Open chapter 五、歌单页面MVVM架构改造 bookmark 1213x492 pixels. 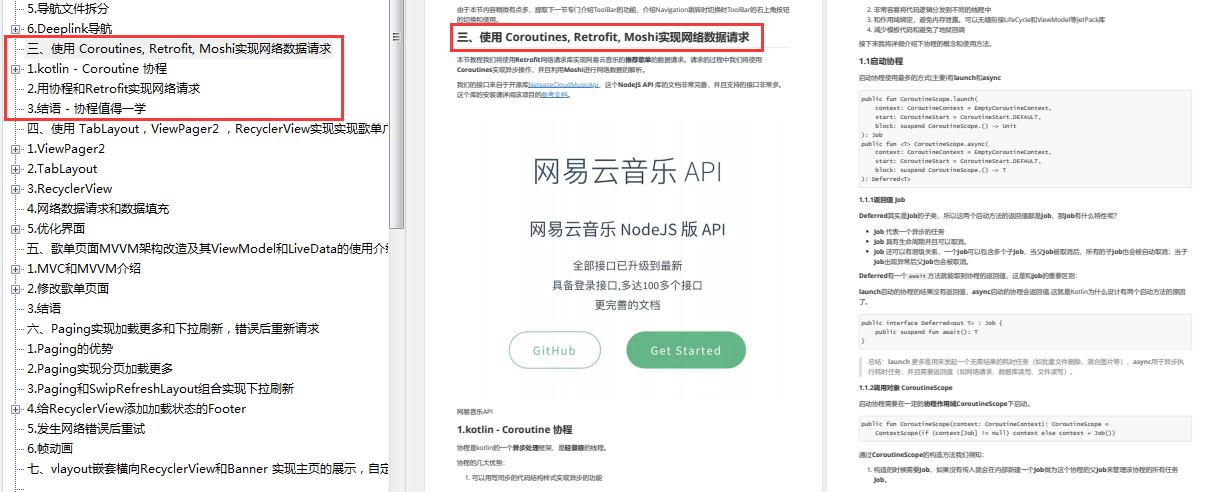(208, 249)
